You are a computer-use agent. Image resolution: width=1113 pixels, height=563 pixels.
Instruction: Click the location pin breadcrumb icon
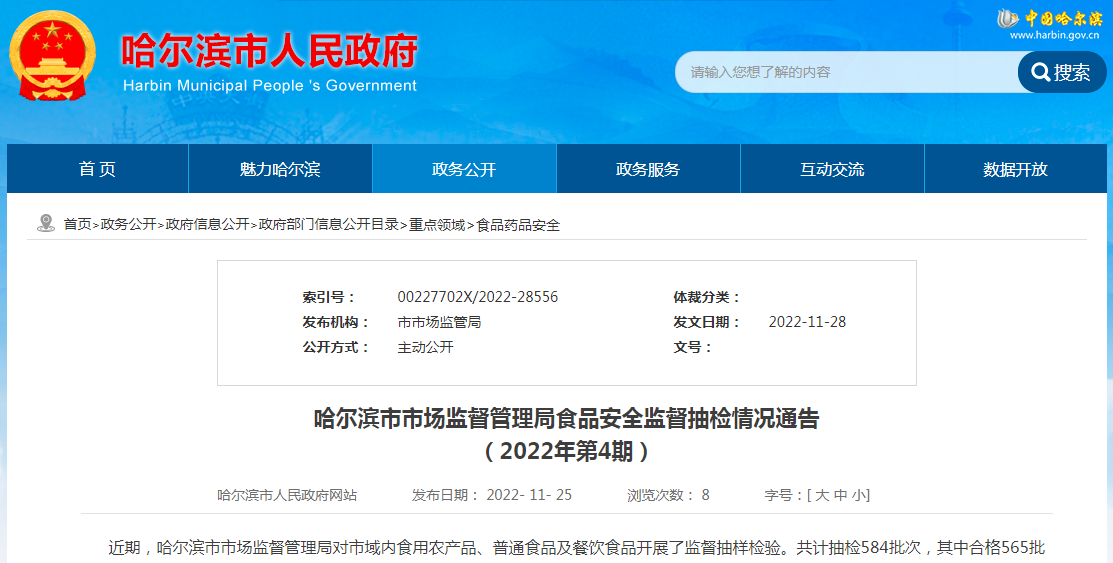tap(45, 223)
